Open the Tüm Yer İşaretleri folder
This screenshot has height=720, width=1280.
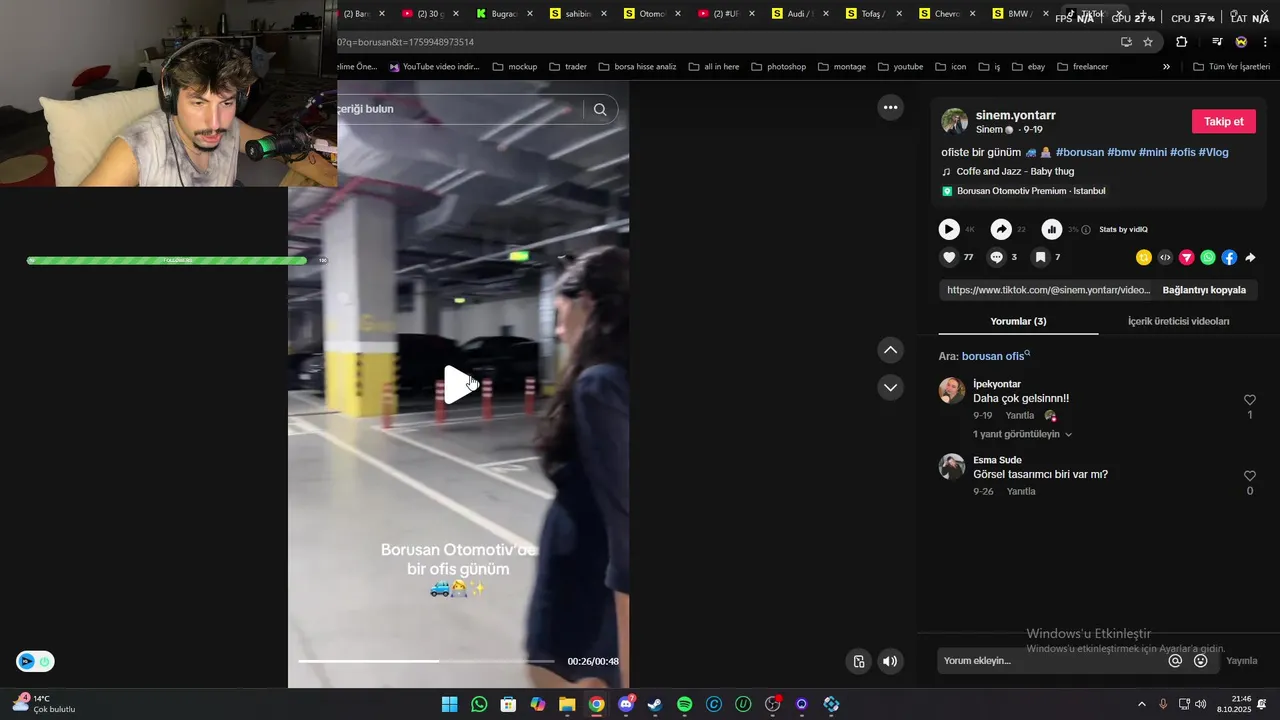(1231, 67)
